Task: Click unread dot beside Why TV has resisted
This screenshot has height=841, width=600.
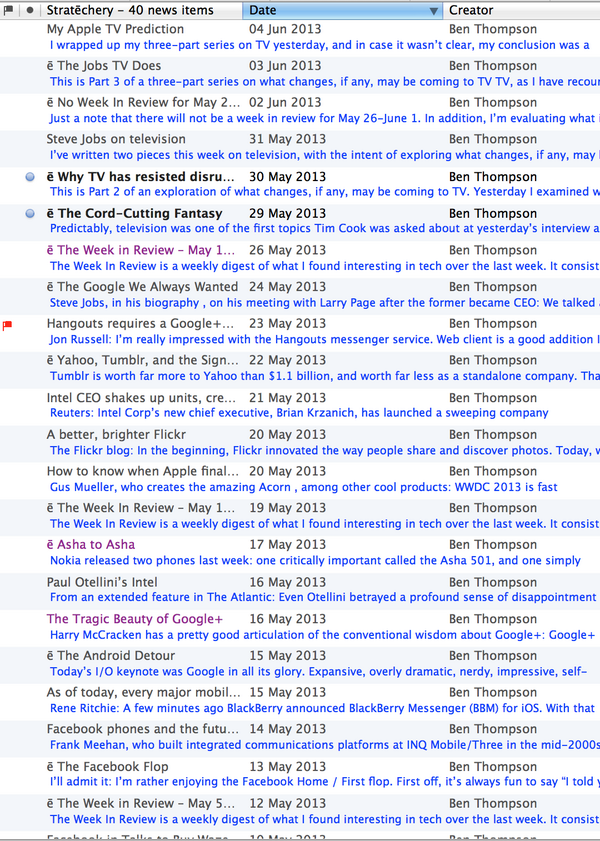Action: [30, 176]
